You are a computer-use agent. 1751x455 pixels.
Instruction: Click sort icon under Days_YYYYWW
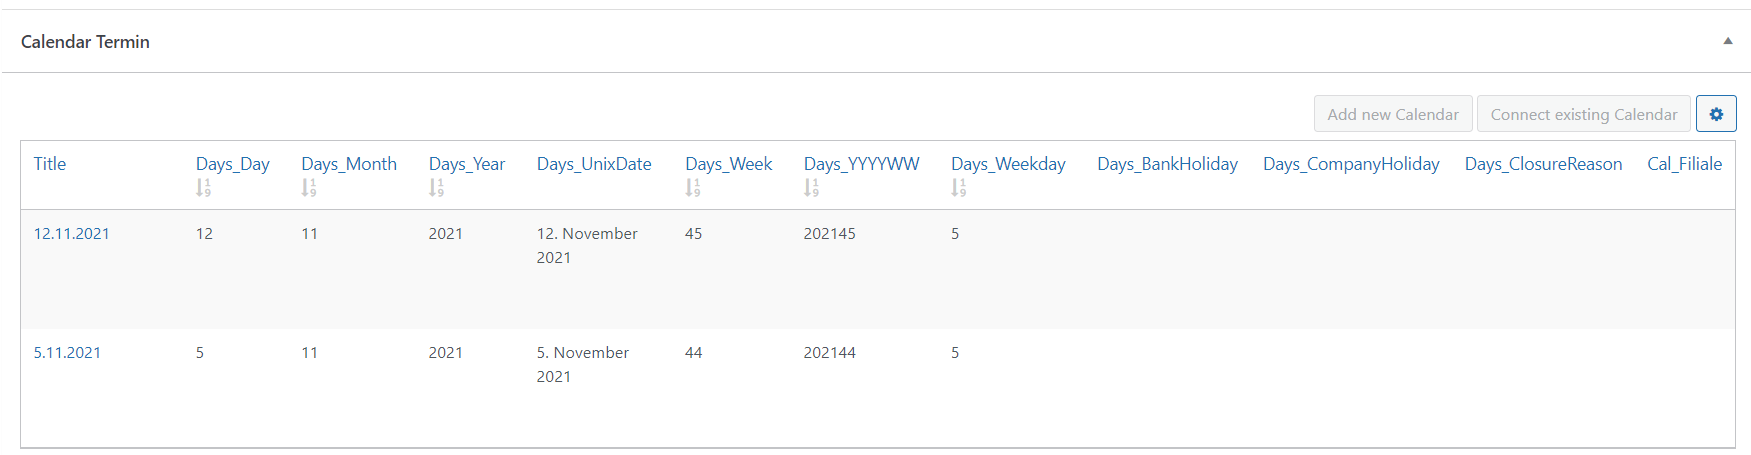point(811,187)
